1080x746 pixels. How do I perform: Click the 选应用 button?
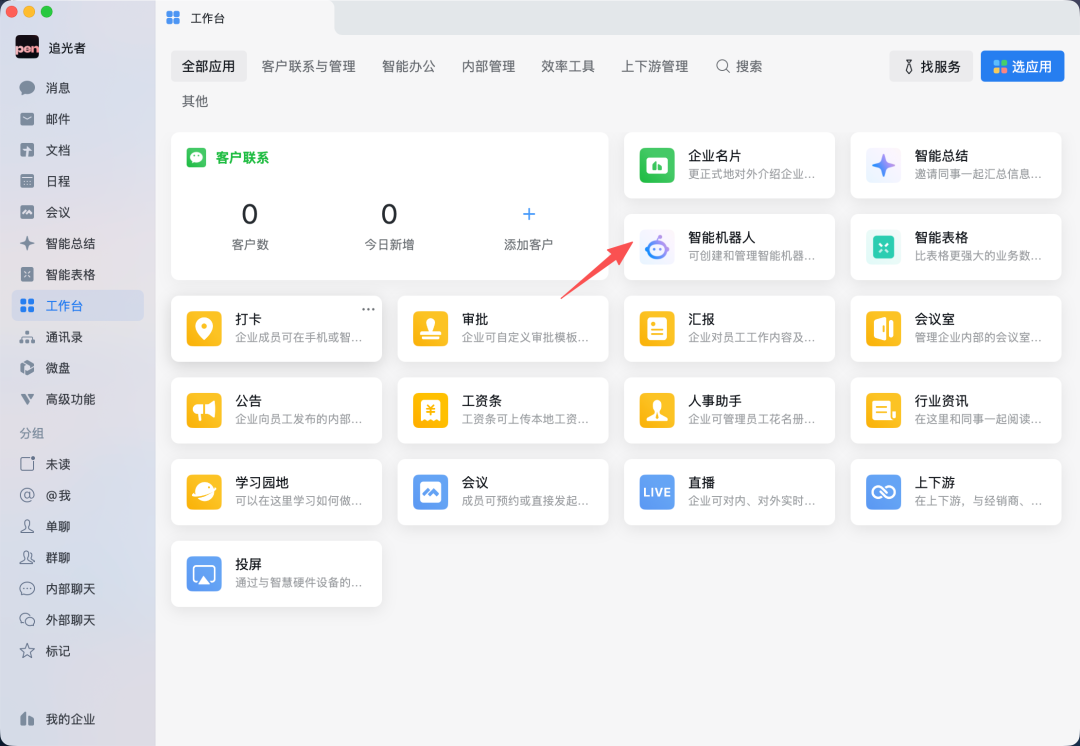tap(1022, 66)
